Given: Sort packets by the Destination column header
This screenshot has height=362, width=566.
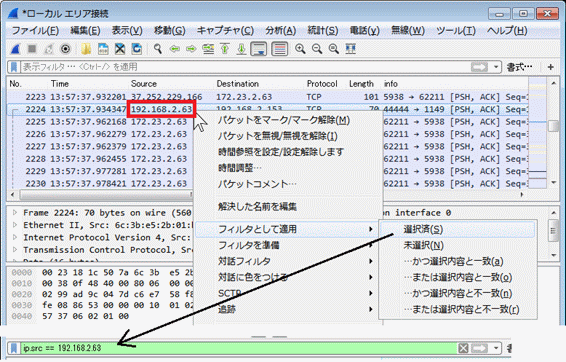Looking at the screenshot, I should (x=238, y=84).
